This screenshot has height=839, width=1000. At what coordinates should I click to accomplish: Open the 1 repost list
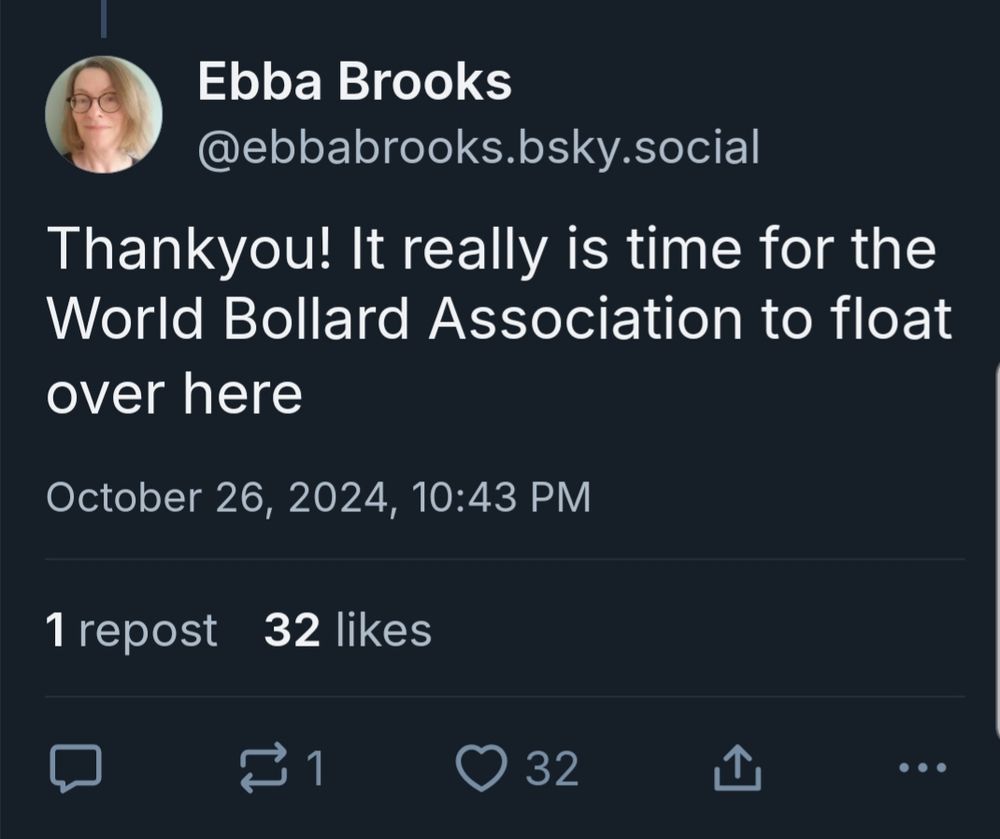(130, 628)
